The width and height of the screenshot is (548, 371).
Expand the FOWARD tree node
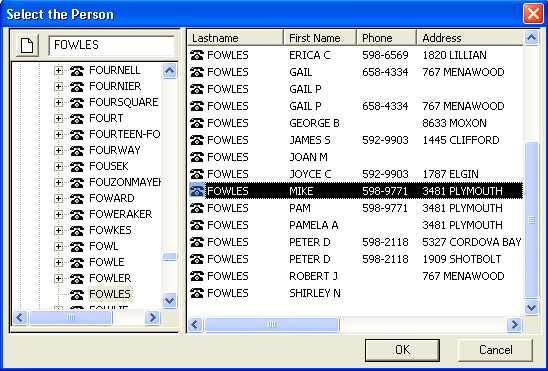(58, 198)
